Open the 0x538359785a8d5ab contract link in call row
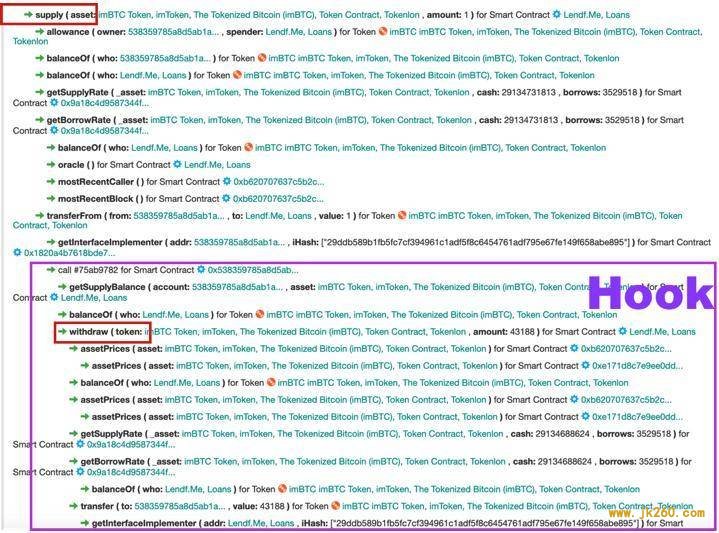Screen dimensions: 719x533 pos(253,270)
